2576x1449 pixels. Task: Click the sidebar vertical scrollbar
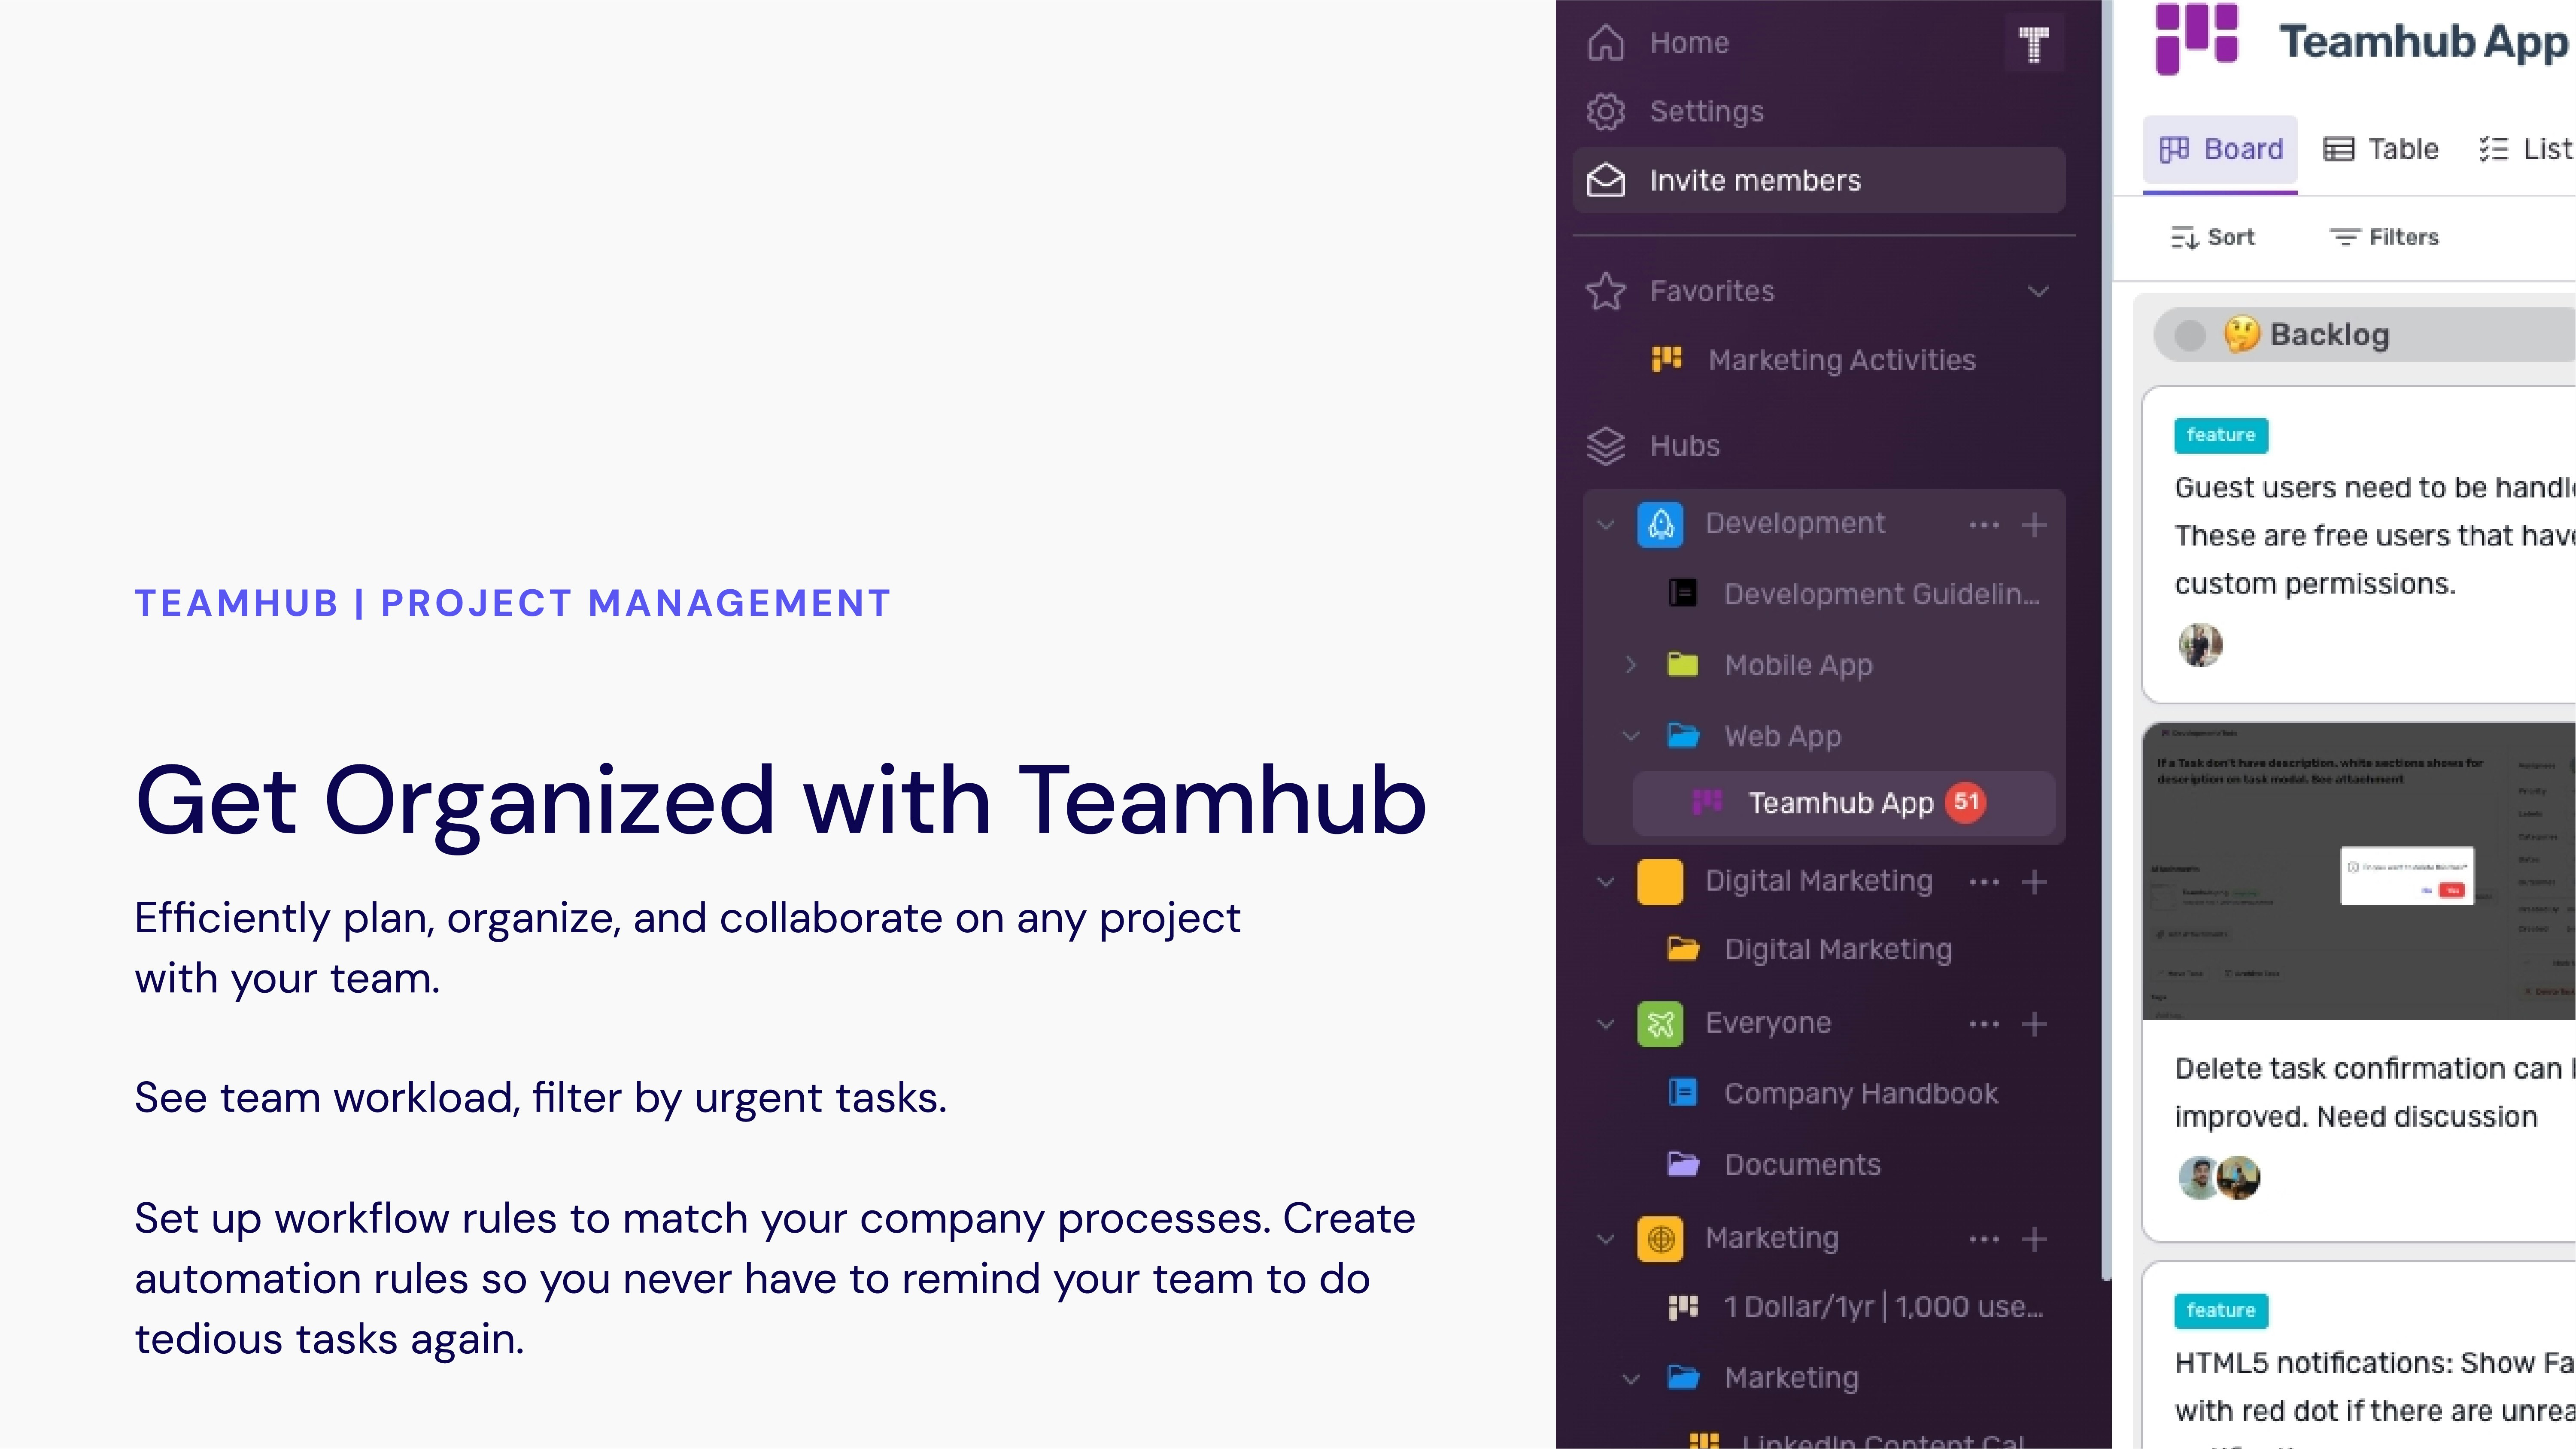coord(2105,640)
